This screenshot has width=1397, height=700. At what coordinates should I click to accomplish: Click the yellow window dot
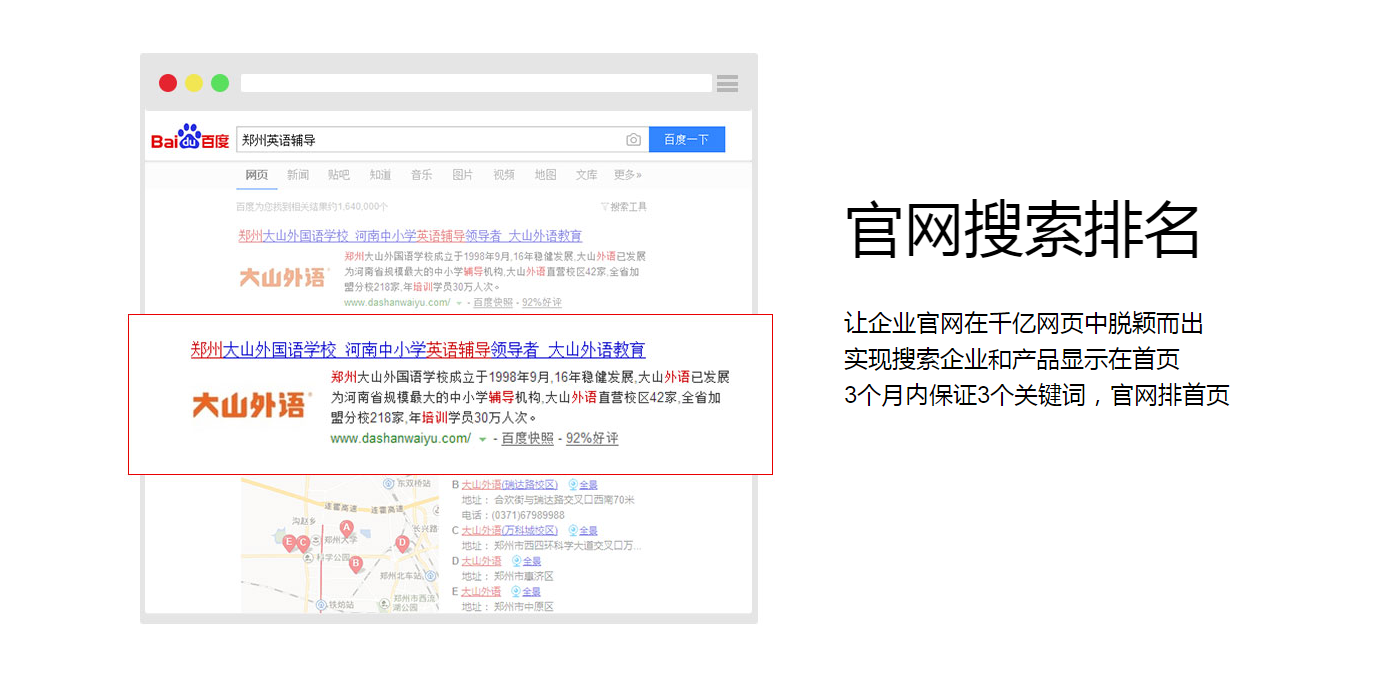click(x=194, y=83)
